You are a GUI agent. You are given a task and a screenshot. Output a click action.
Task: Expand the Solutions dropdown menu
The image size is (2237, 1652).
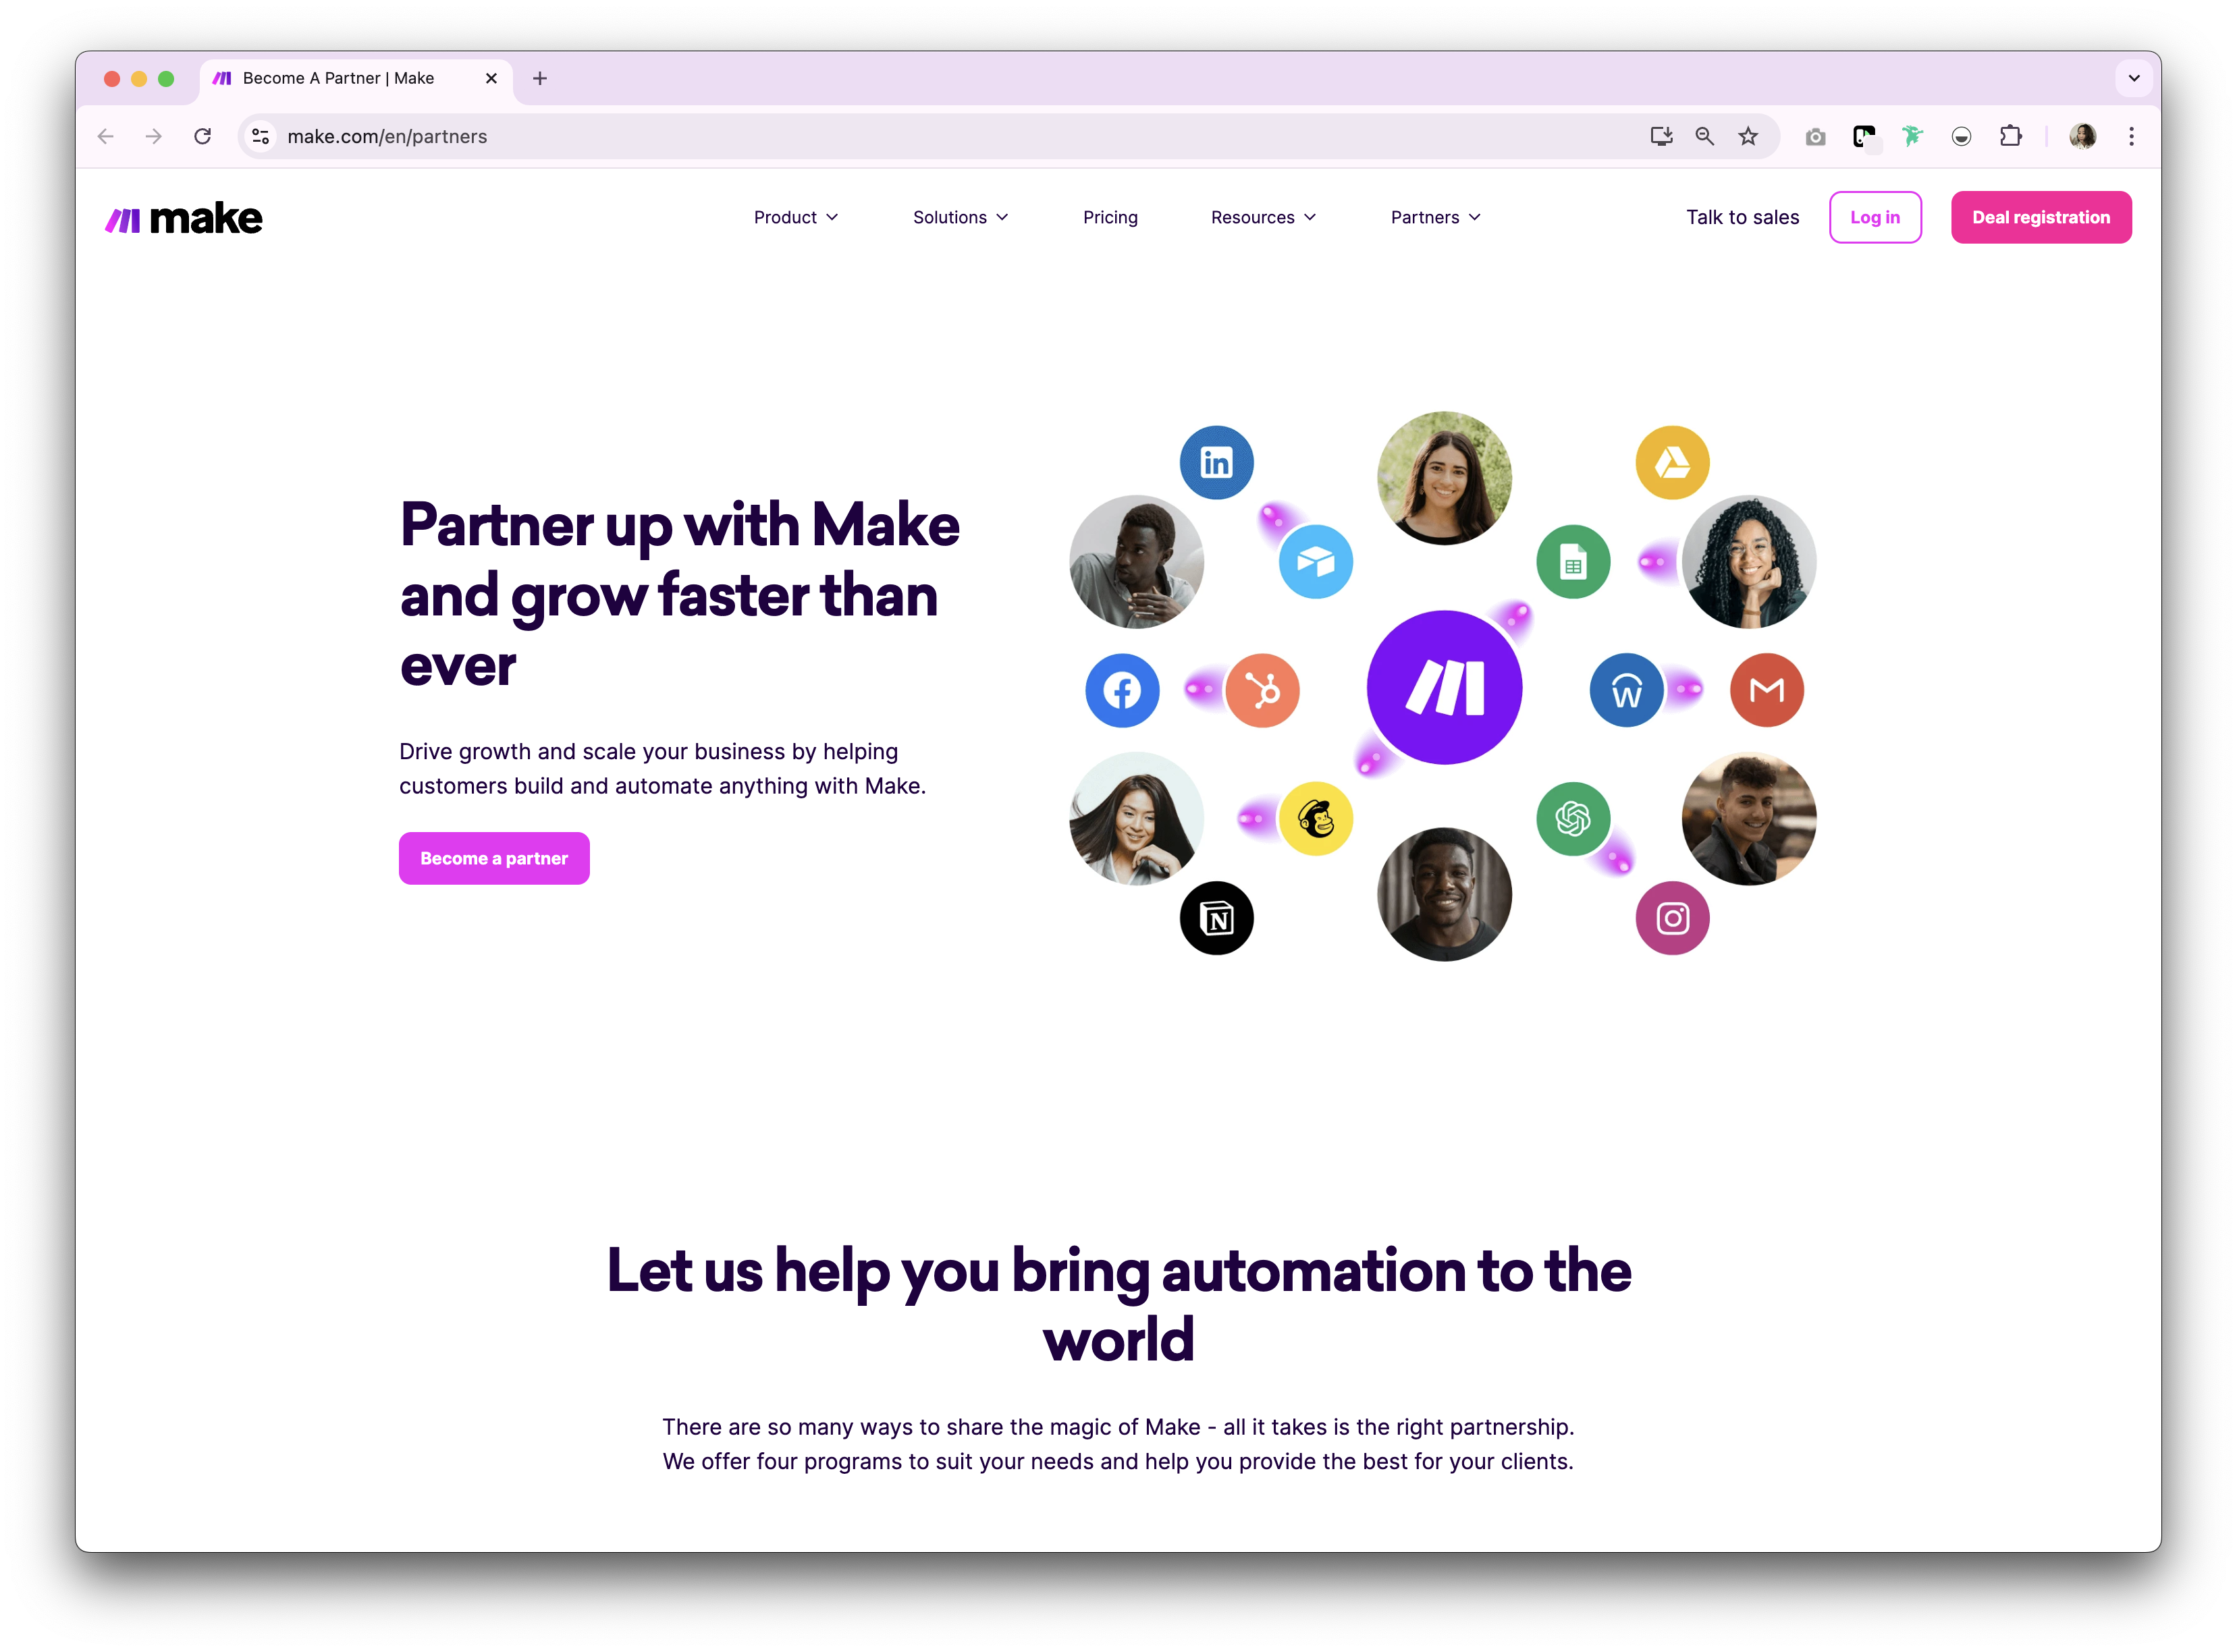coord(960,217)
